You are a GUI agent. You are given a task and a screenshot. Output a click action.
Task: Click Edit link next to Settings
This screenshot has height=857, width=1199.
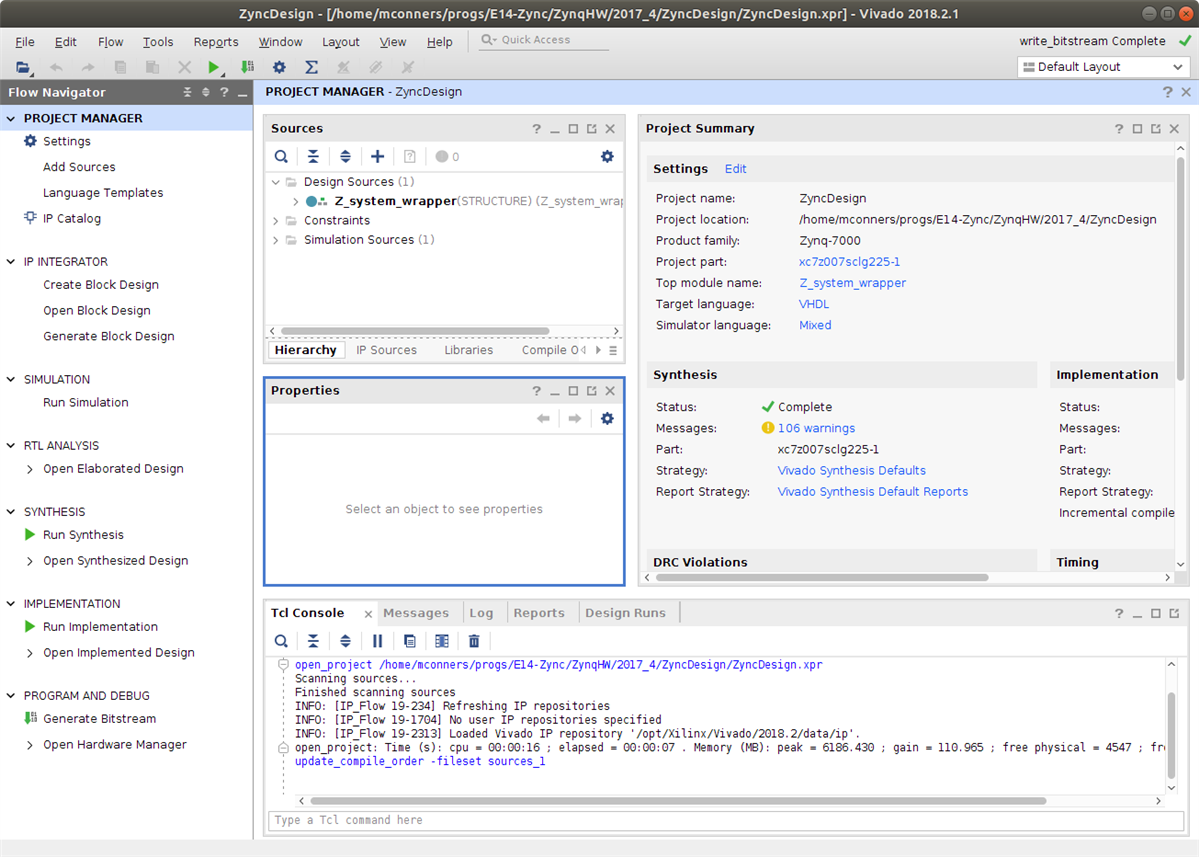click(735, 169)
